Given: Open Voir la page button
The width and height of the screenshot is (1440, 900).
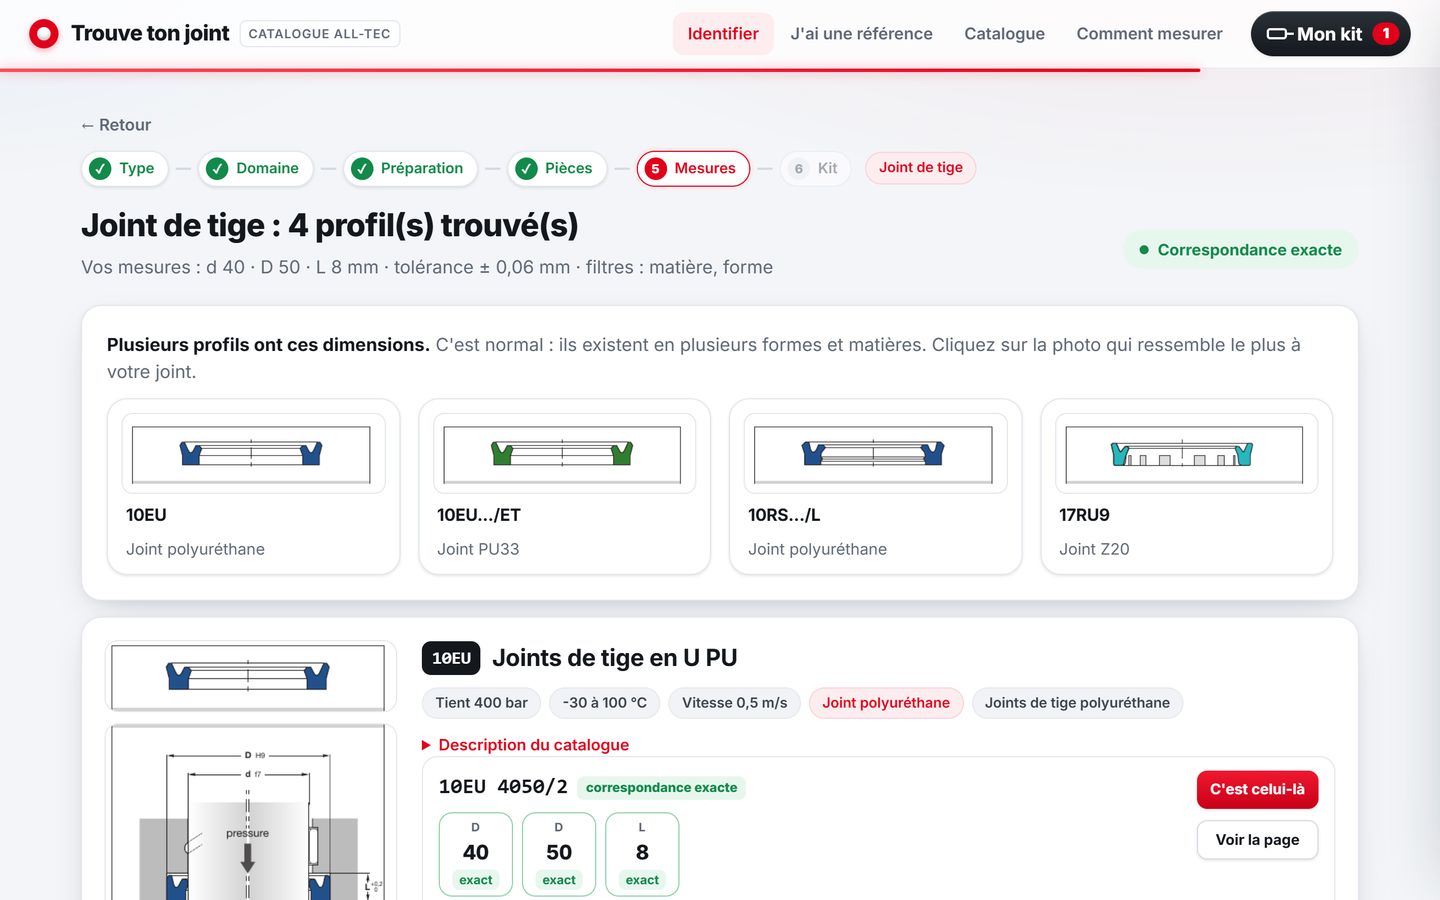Looking at the screenshot, I should pyautogui.click(x=1257, y=840).
